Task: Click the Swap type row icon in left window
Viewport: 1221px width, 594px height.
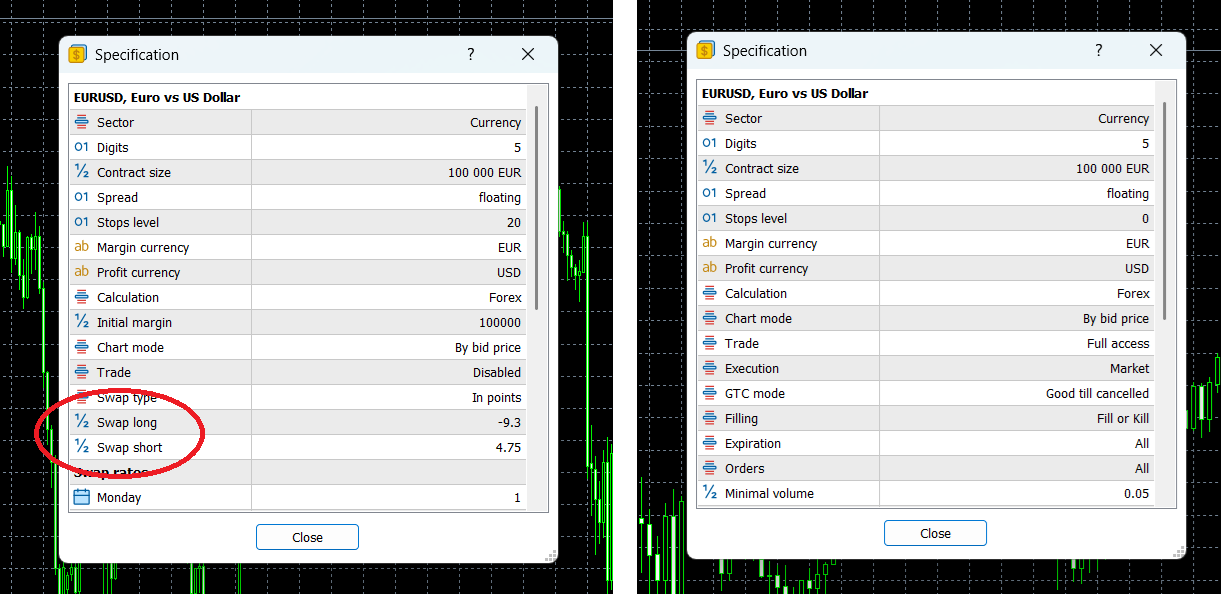Action: (x=82, y=397)
